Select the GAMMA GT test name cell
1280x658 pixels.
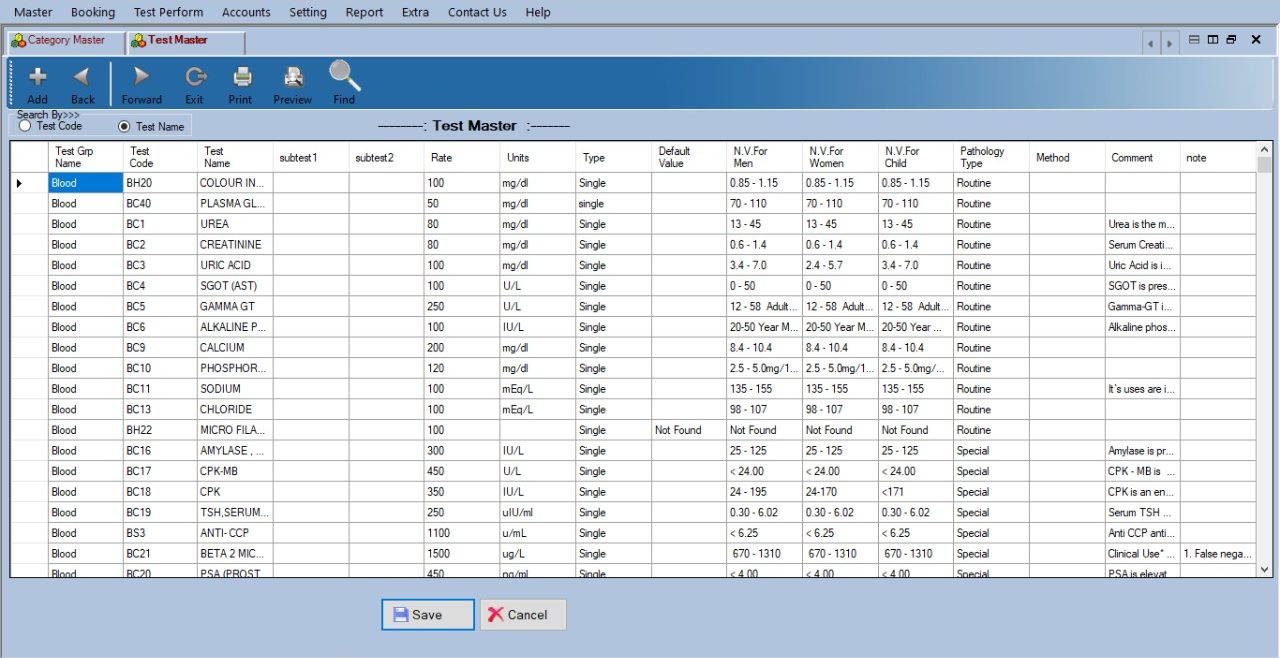click(235, 306)
